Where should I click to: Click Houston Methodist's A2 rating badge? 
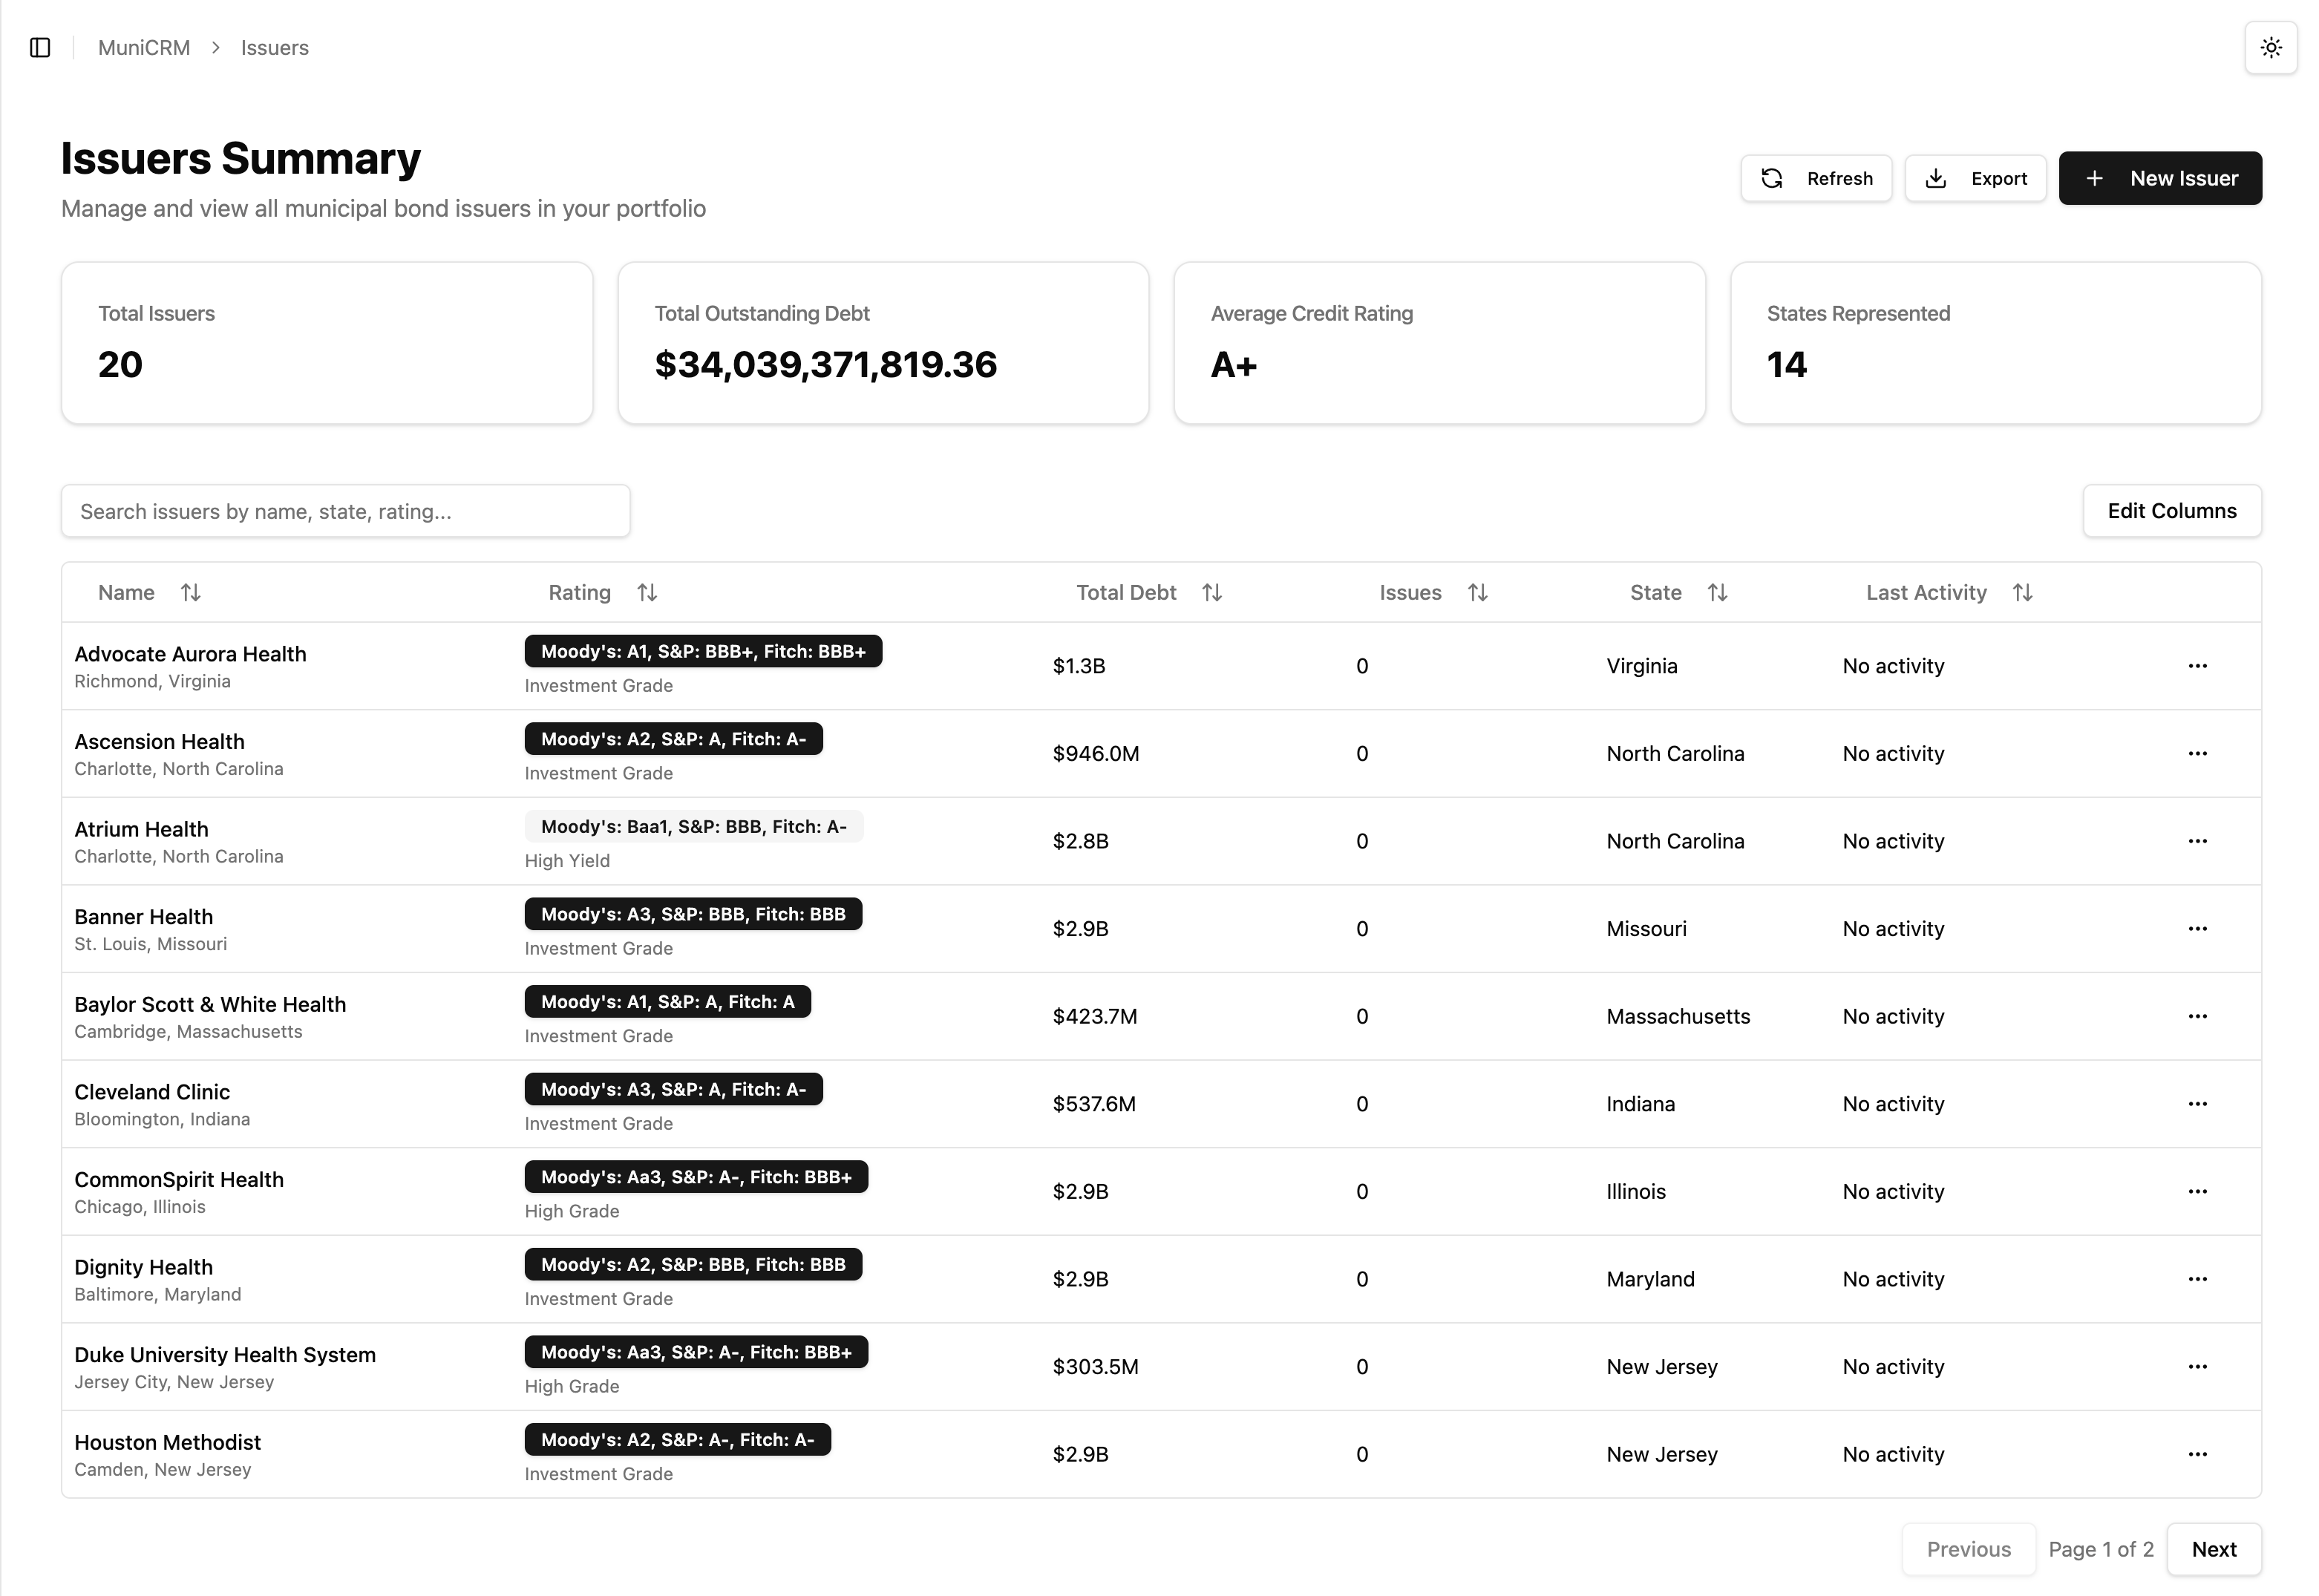(678, 1440)
